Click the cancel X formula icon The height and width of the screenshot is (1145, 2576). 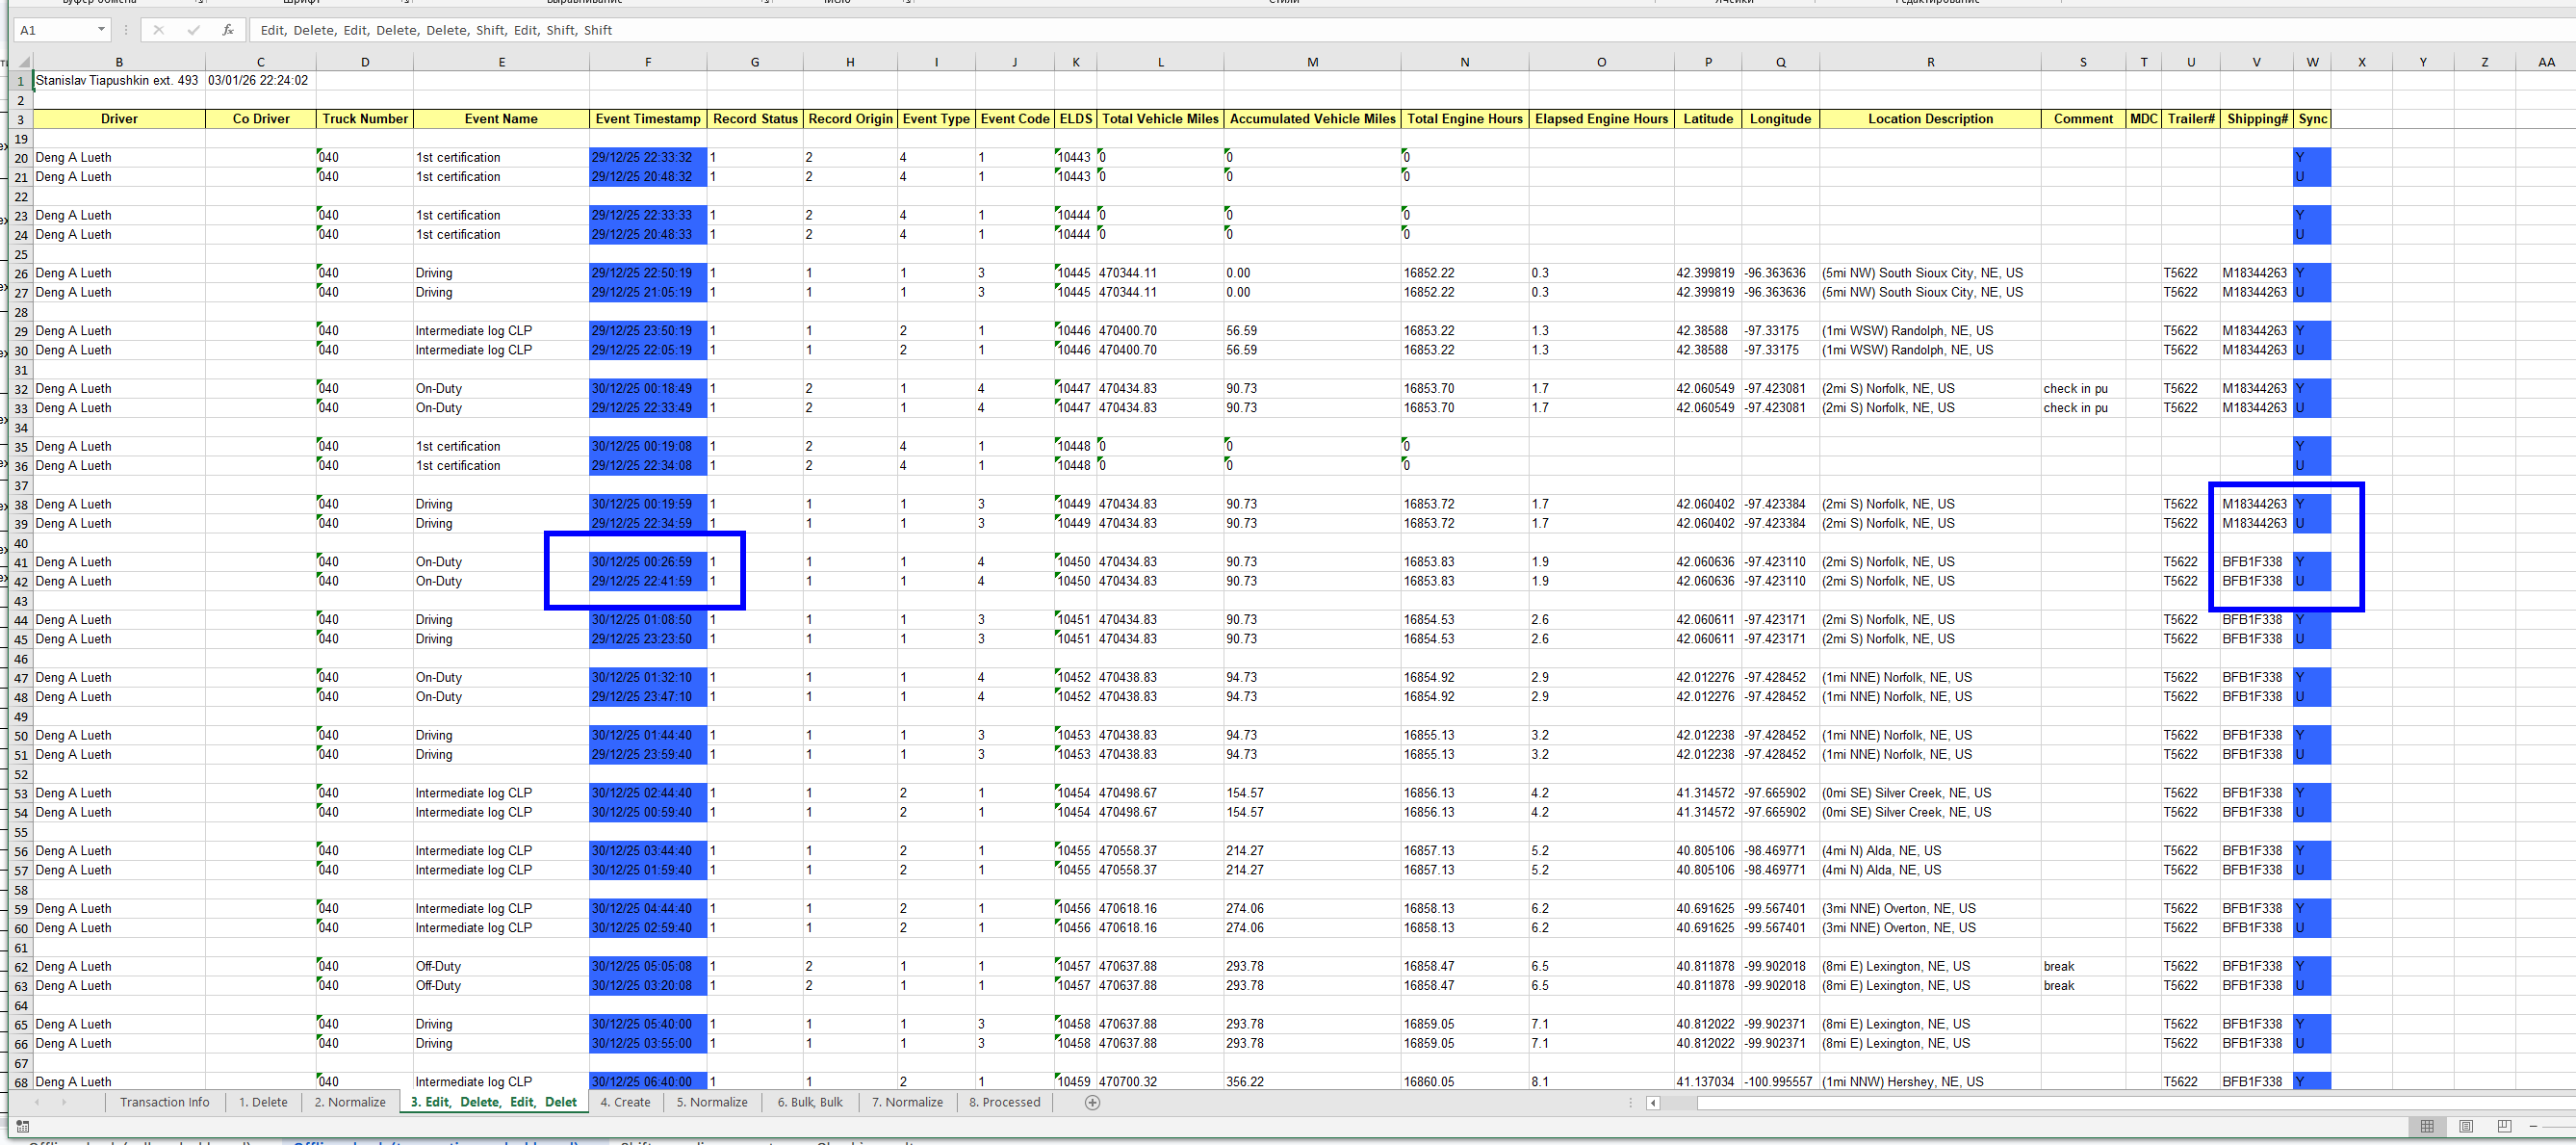click(158, 30)
